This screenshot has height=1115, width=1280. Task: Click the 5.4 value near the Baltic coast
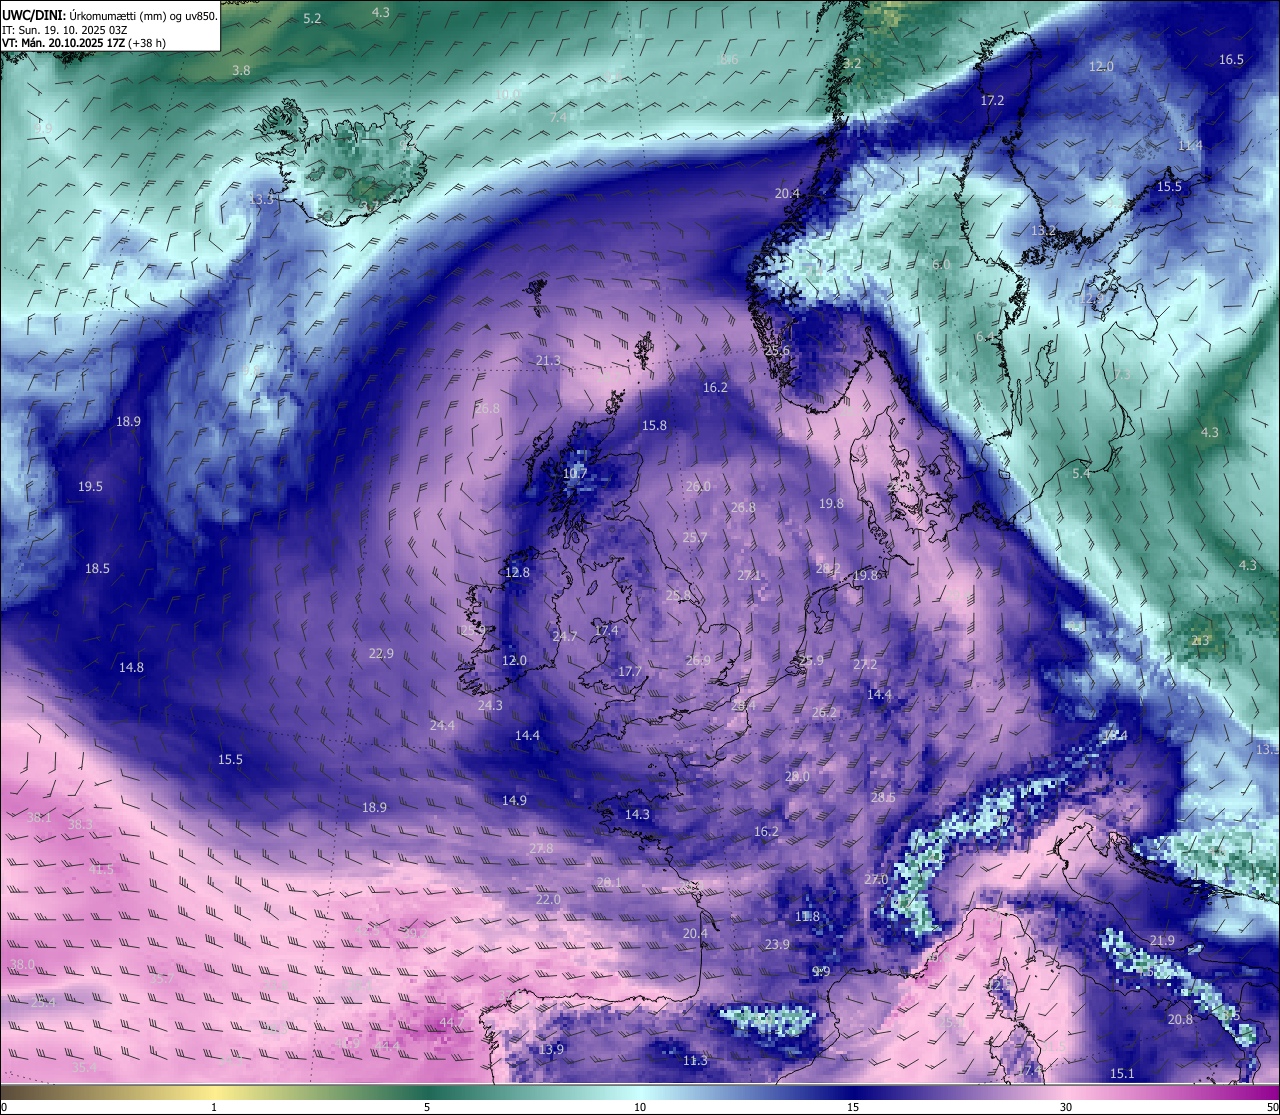(x=1081, y=473)
